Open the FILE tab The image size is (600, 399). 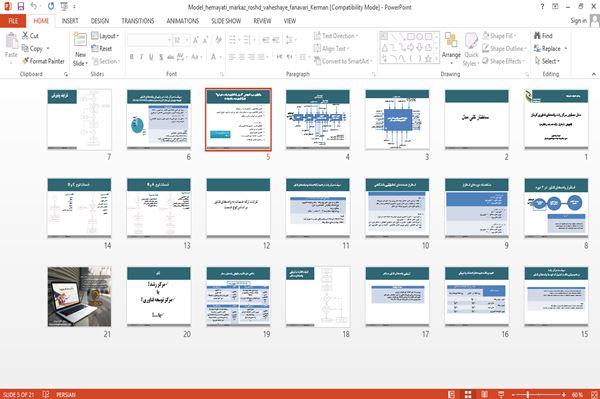click(13, 21)
